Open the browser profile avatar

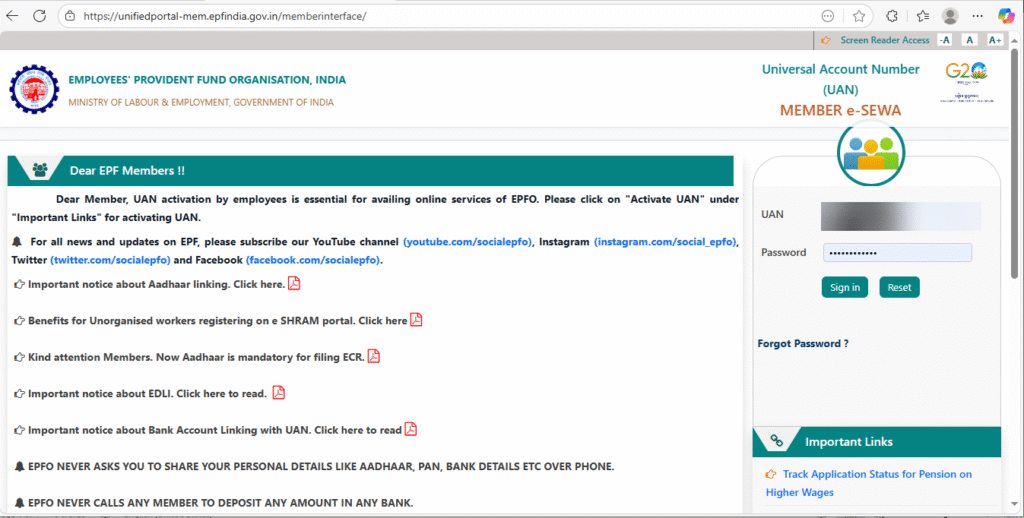(950, 16)
